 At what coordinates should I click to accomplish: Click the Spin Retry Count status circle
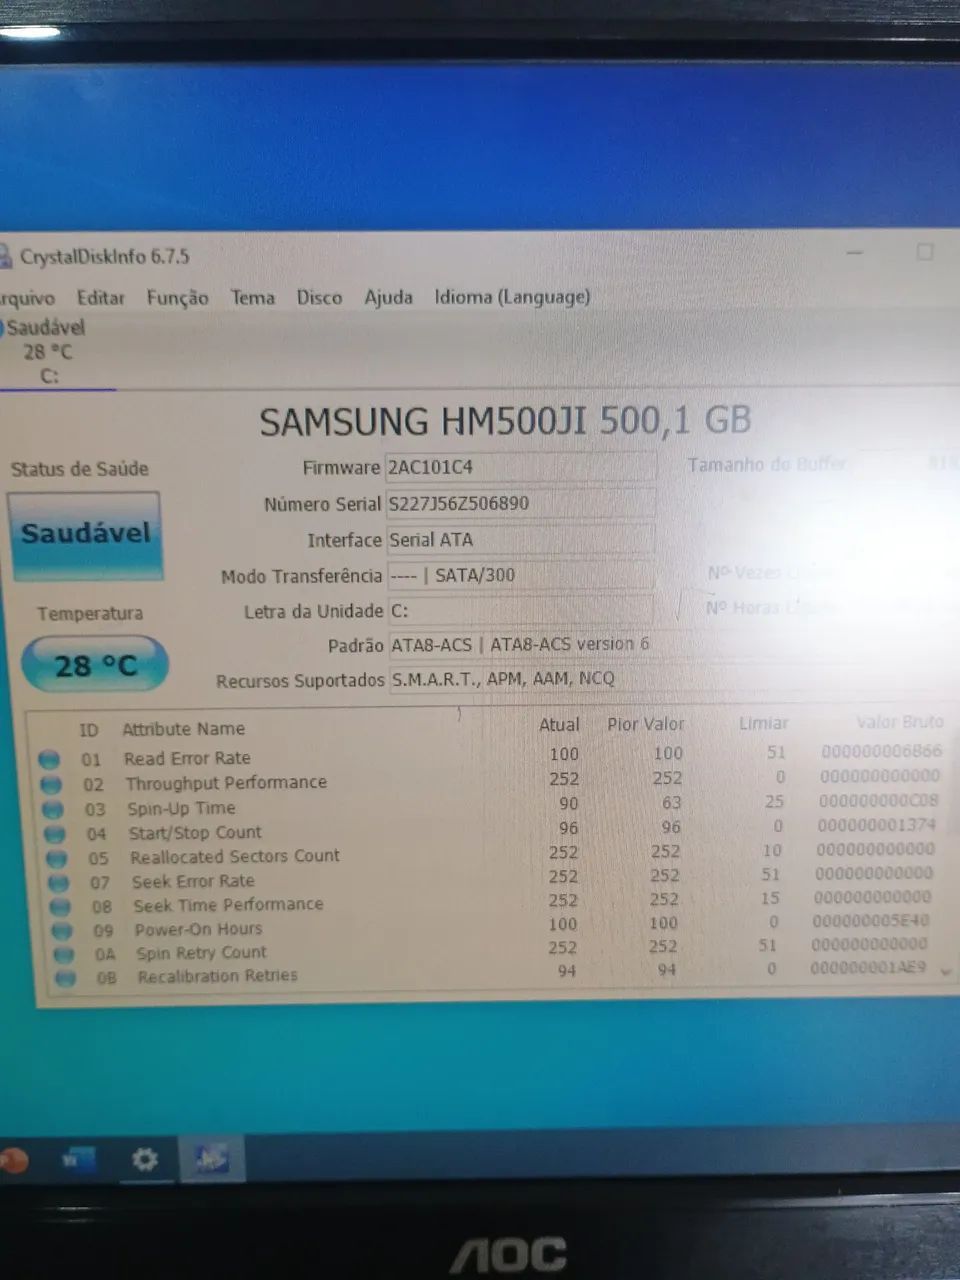pyautogui.click(x=65, y=955)
